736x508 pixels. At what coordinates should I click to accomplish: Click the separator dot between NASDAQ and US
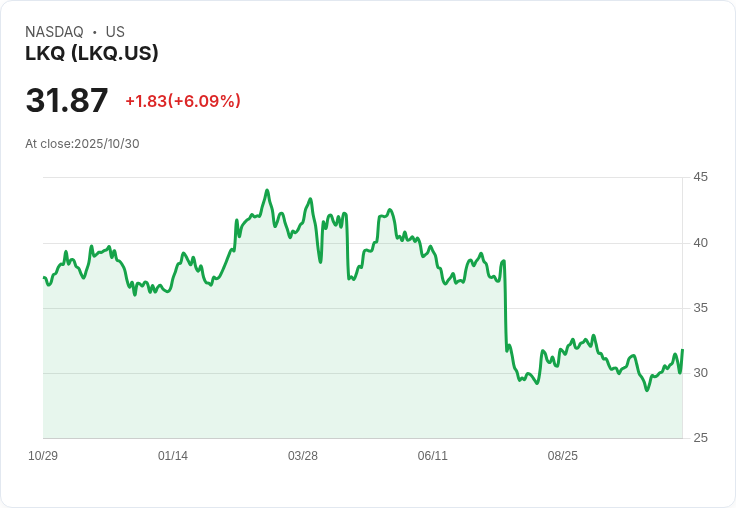point(95,32)
